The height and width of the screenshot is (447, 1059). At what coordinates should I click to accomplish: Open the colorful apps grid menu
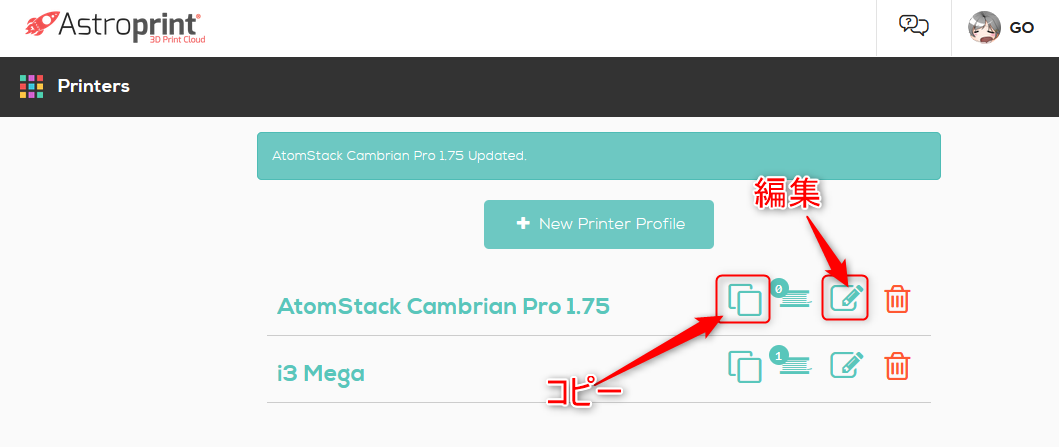[31, 86]
